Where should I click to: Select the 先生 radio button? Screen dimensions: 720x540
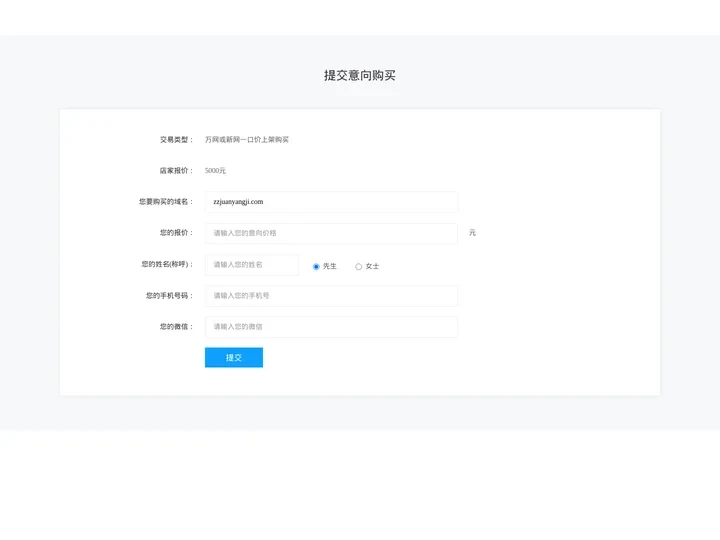(316, 266)
